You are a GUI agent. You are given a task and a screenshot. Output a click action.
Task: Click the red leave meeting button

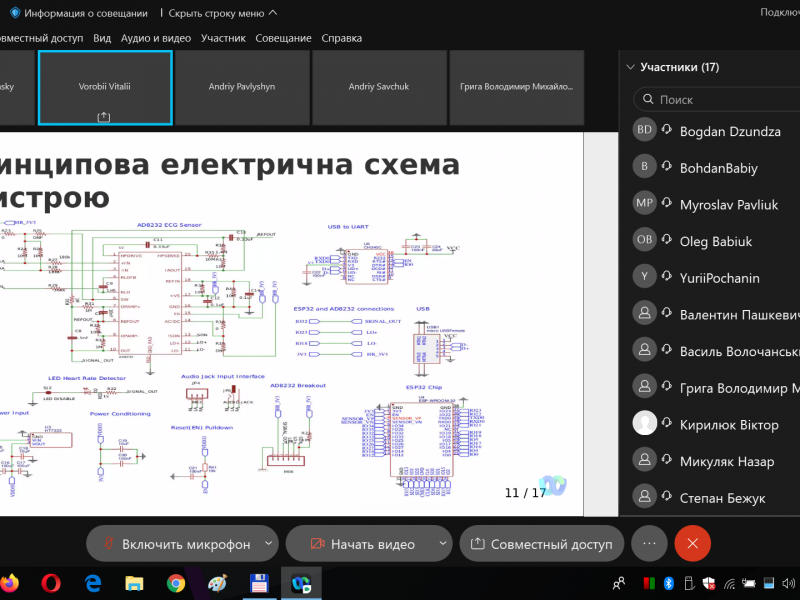coord(692,544)
